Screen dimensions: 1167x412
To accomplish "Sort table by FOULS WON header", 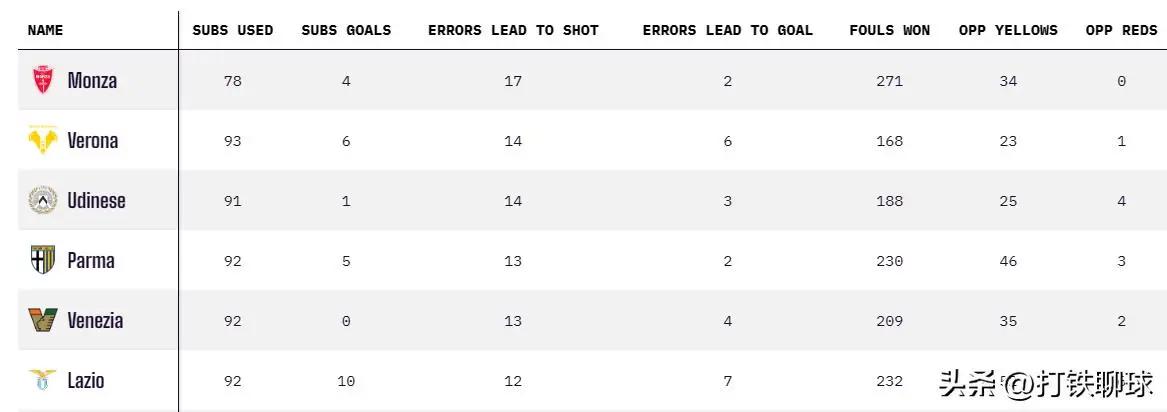I will click(x=889, y=30).
